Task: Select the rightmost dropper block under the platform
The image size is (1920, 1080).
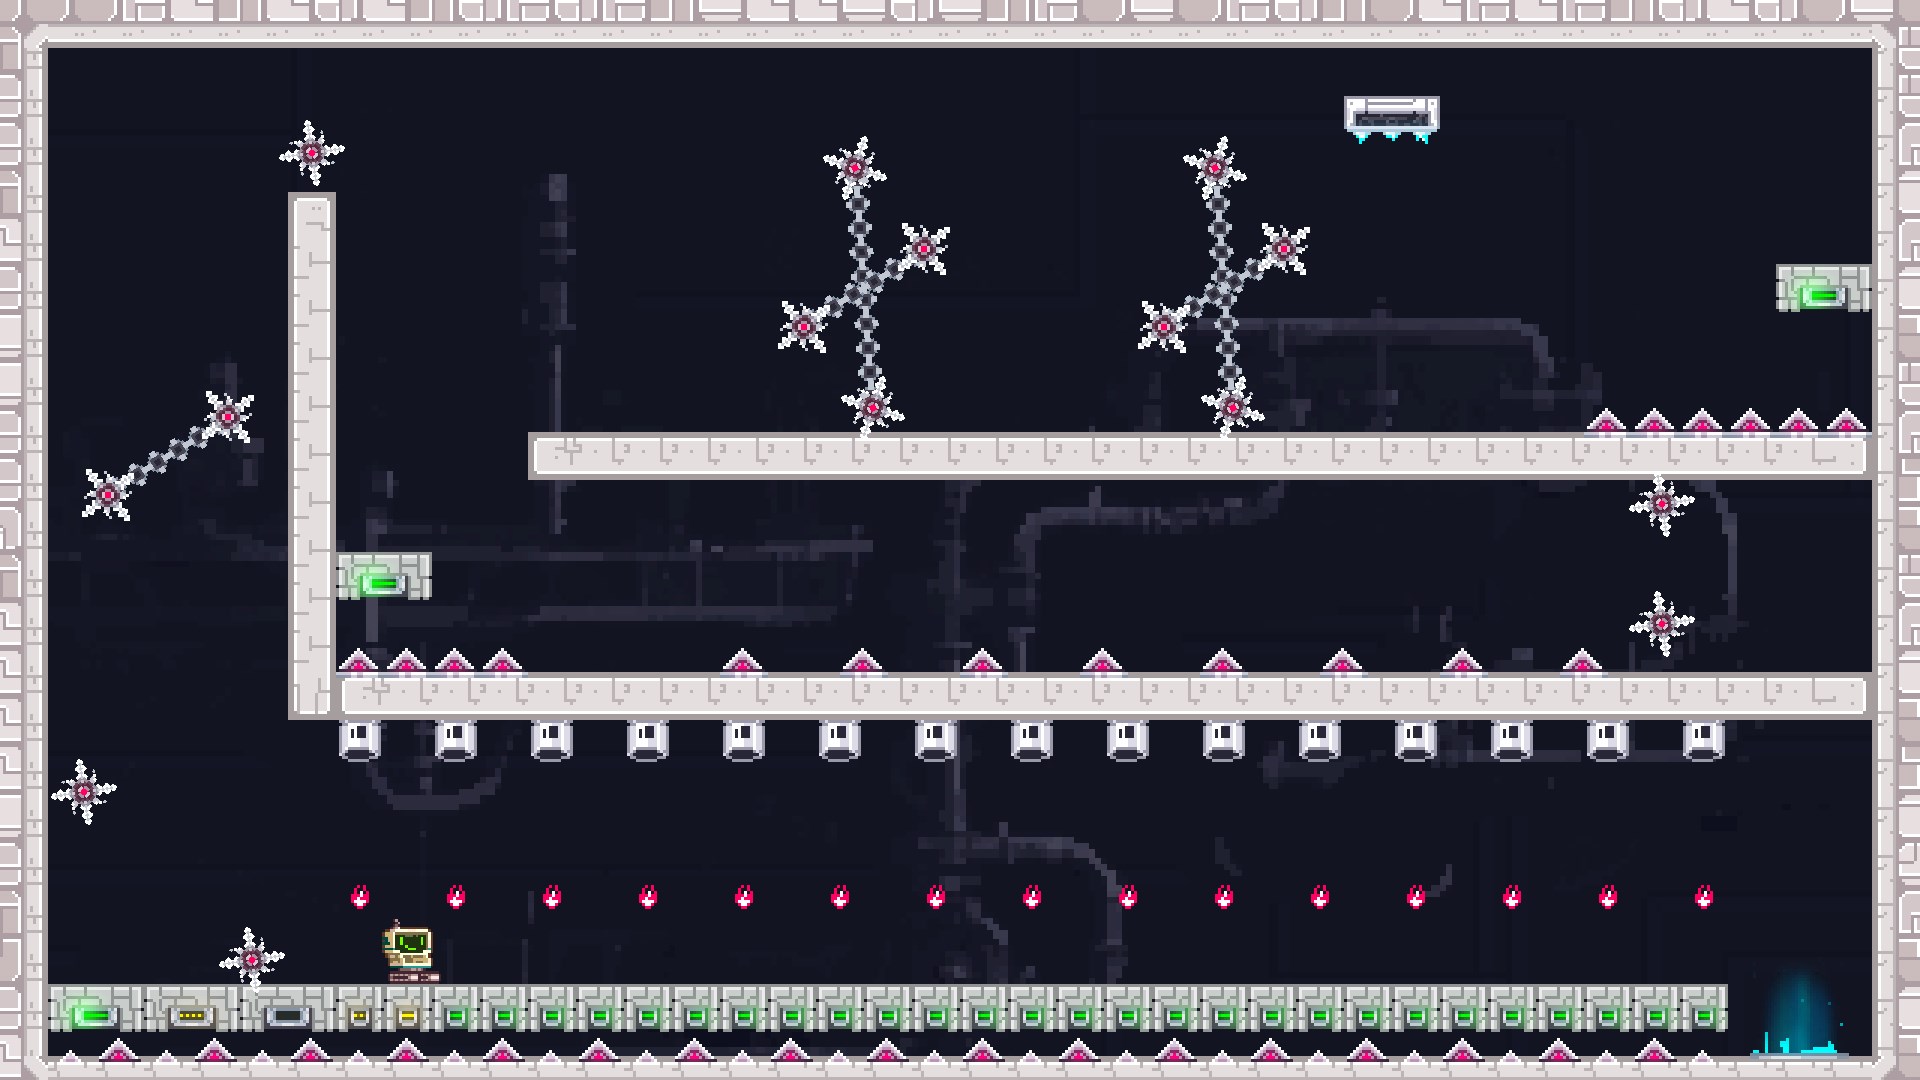Action: coord(1703,741)
